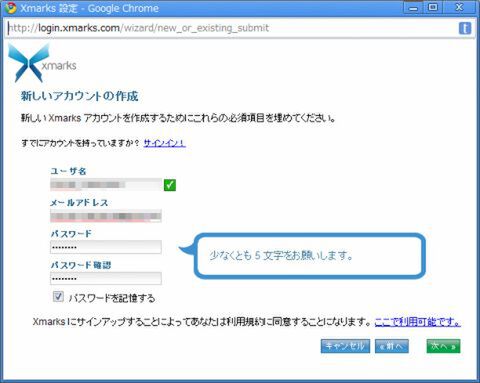Proceed with the green 次へ » button

[x=443, y=346]
